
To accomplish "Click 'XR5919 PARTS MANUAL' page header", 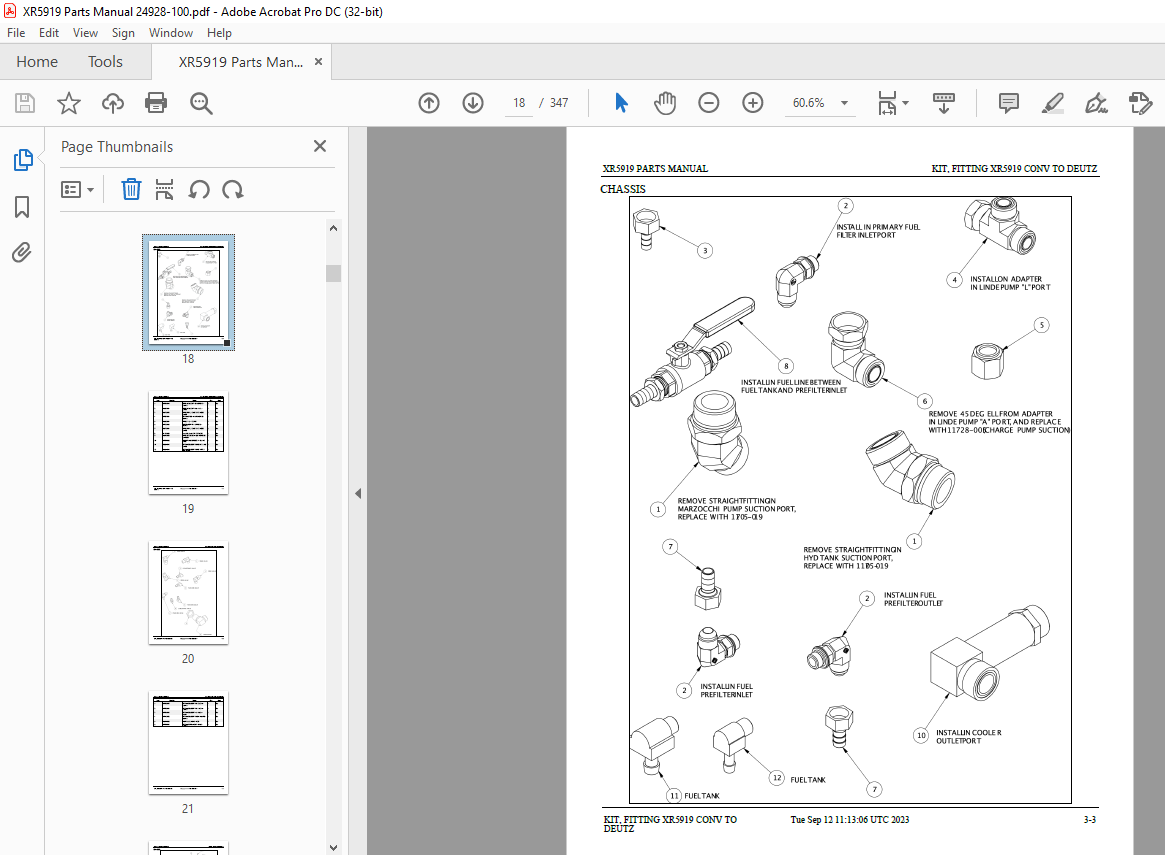I will point(655,169).
